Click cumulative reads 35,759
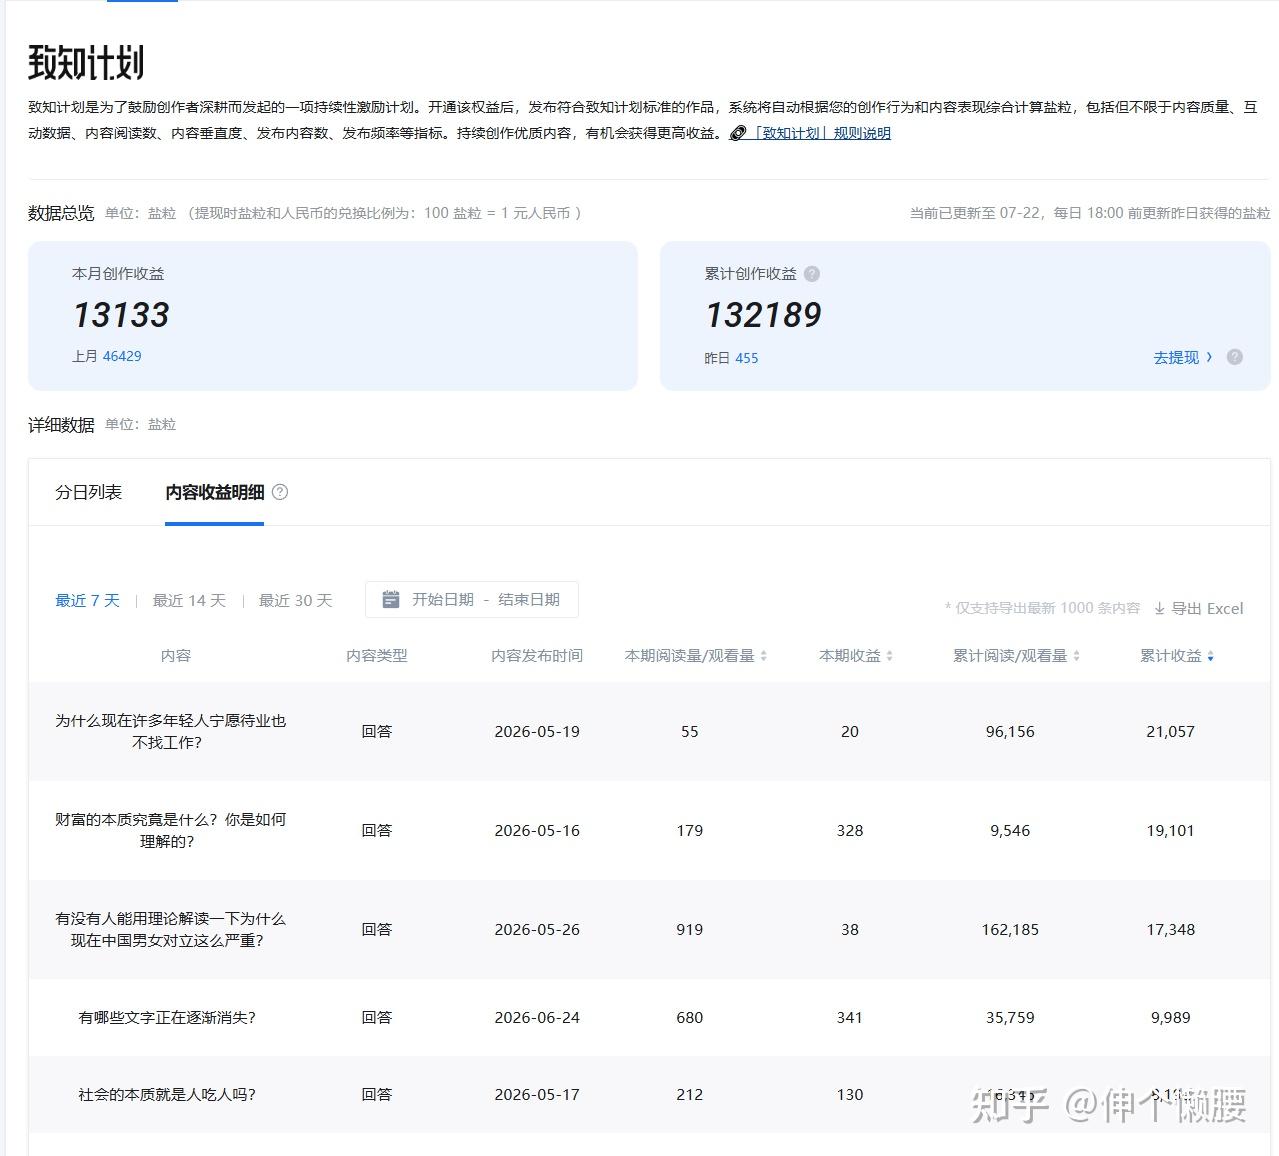The width and height of the screenshot is (1279, 1156). 1010,1017
